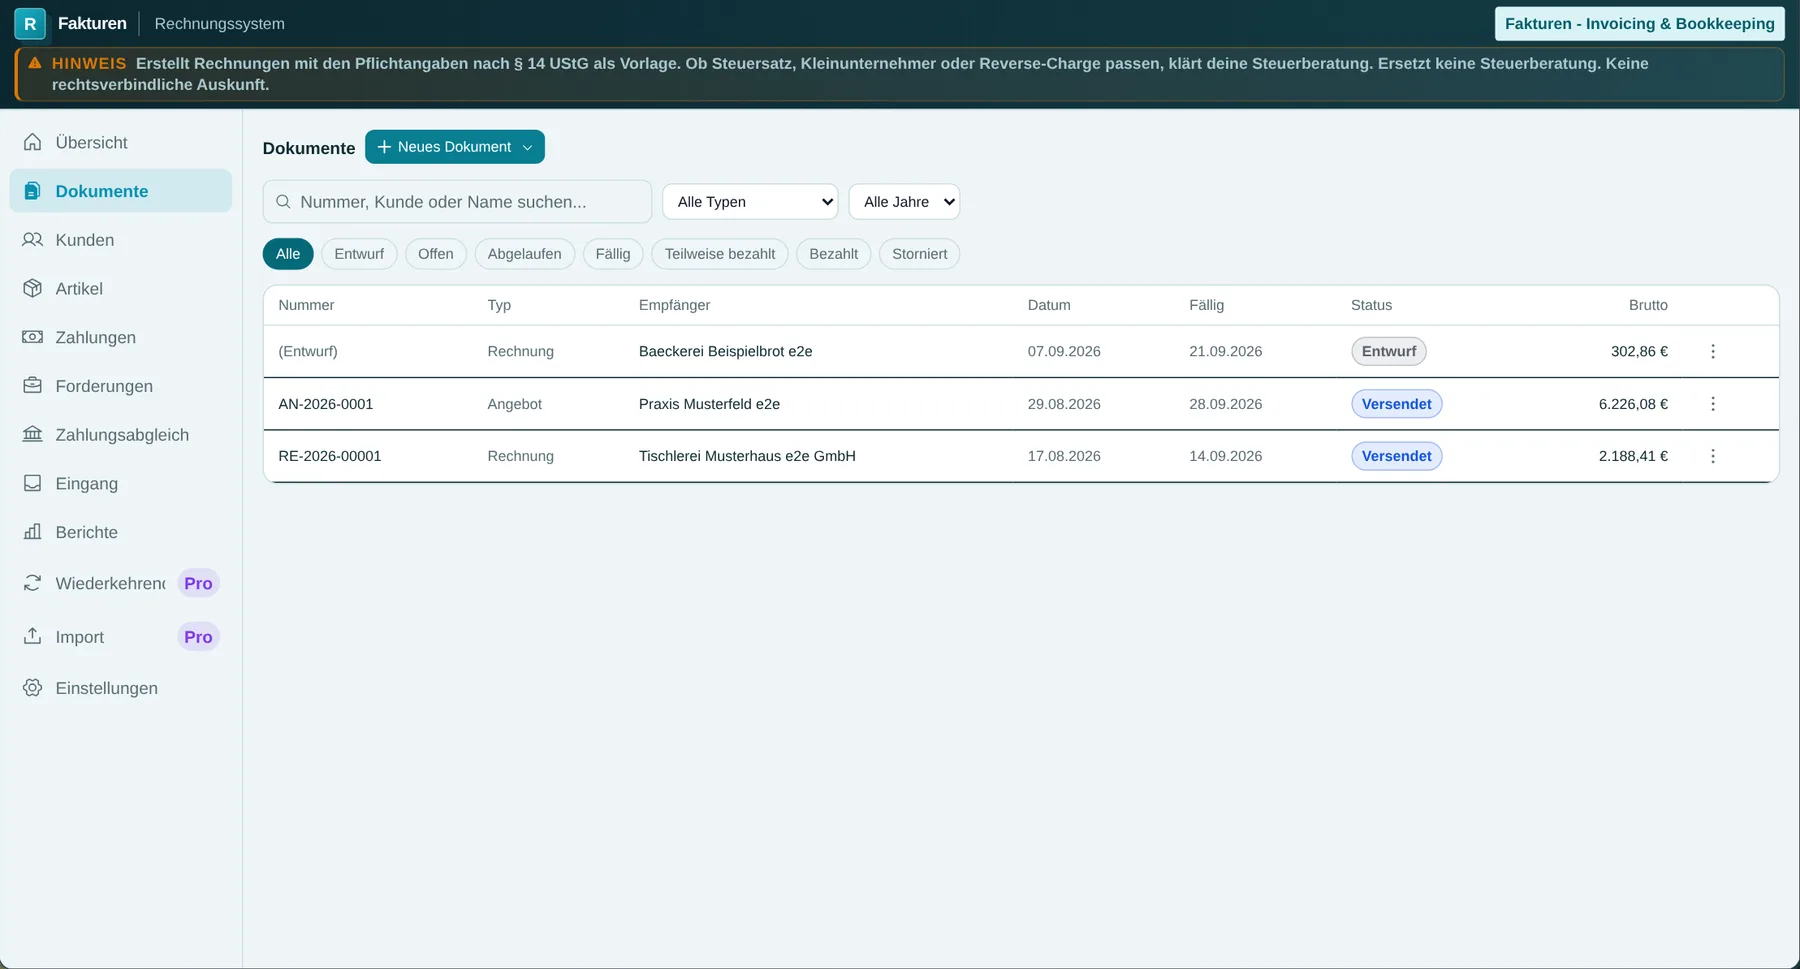Viewport: 1800px width, 969px height.
Task: Click the Fällig column header
Action: click(x=1206, y=305)
